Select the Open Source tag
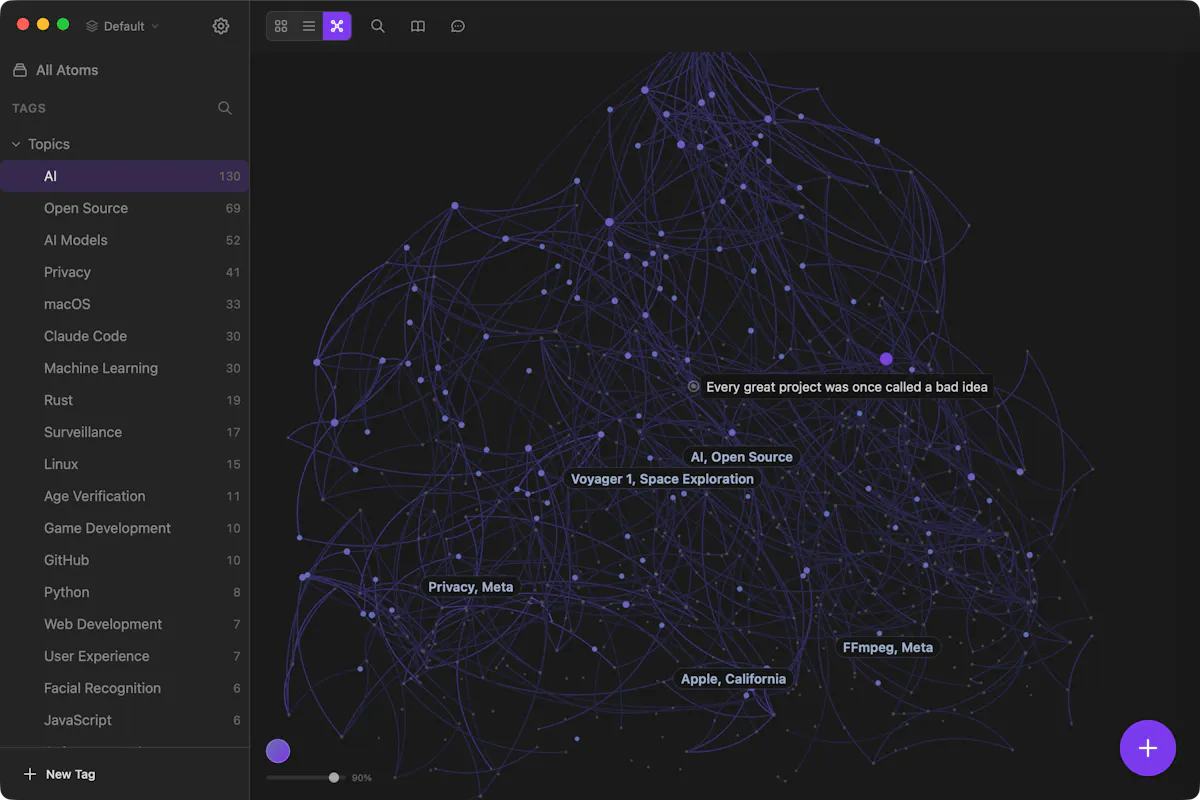The width and height of the screenshot is (1200, 800). 124,208
